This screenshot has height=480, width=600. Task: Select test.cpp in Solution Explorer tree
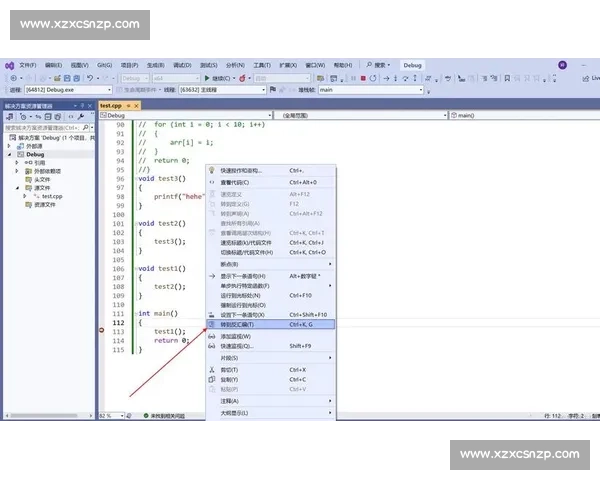coord(52,196)
